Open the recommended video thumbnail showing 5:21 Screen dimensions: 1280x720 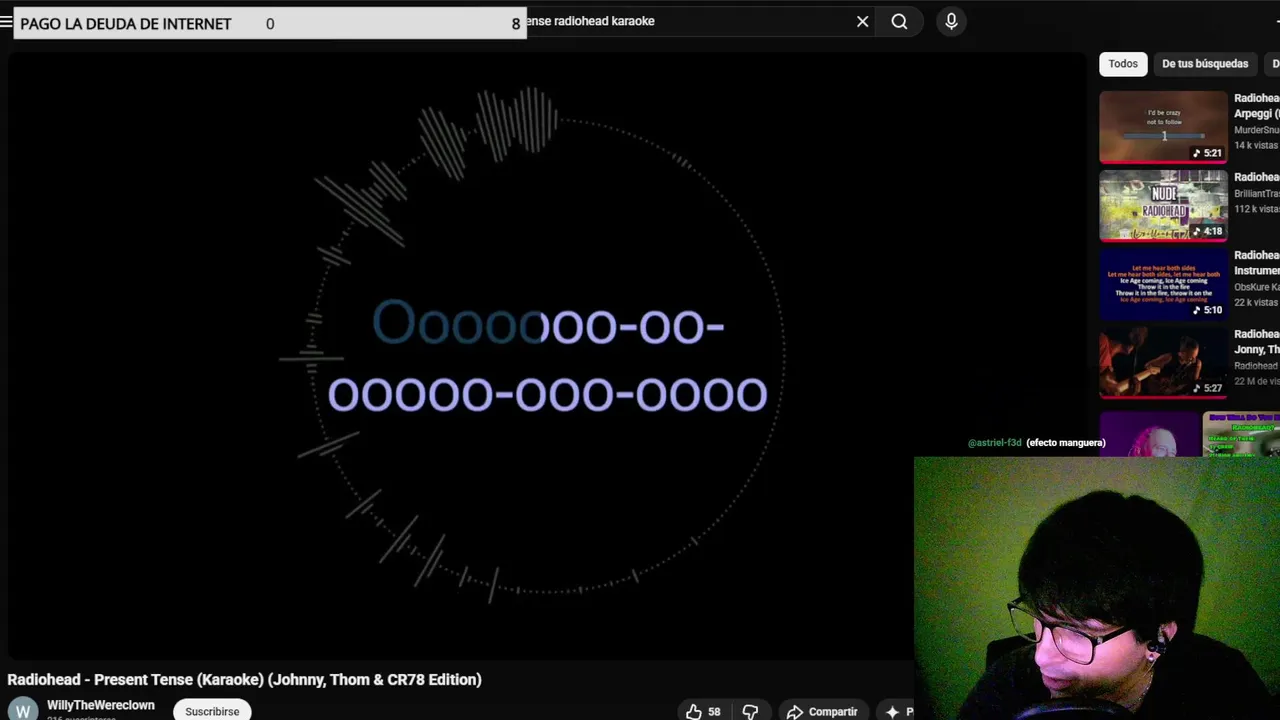tap(1163, 127)
